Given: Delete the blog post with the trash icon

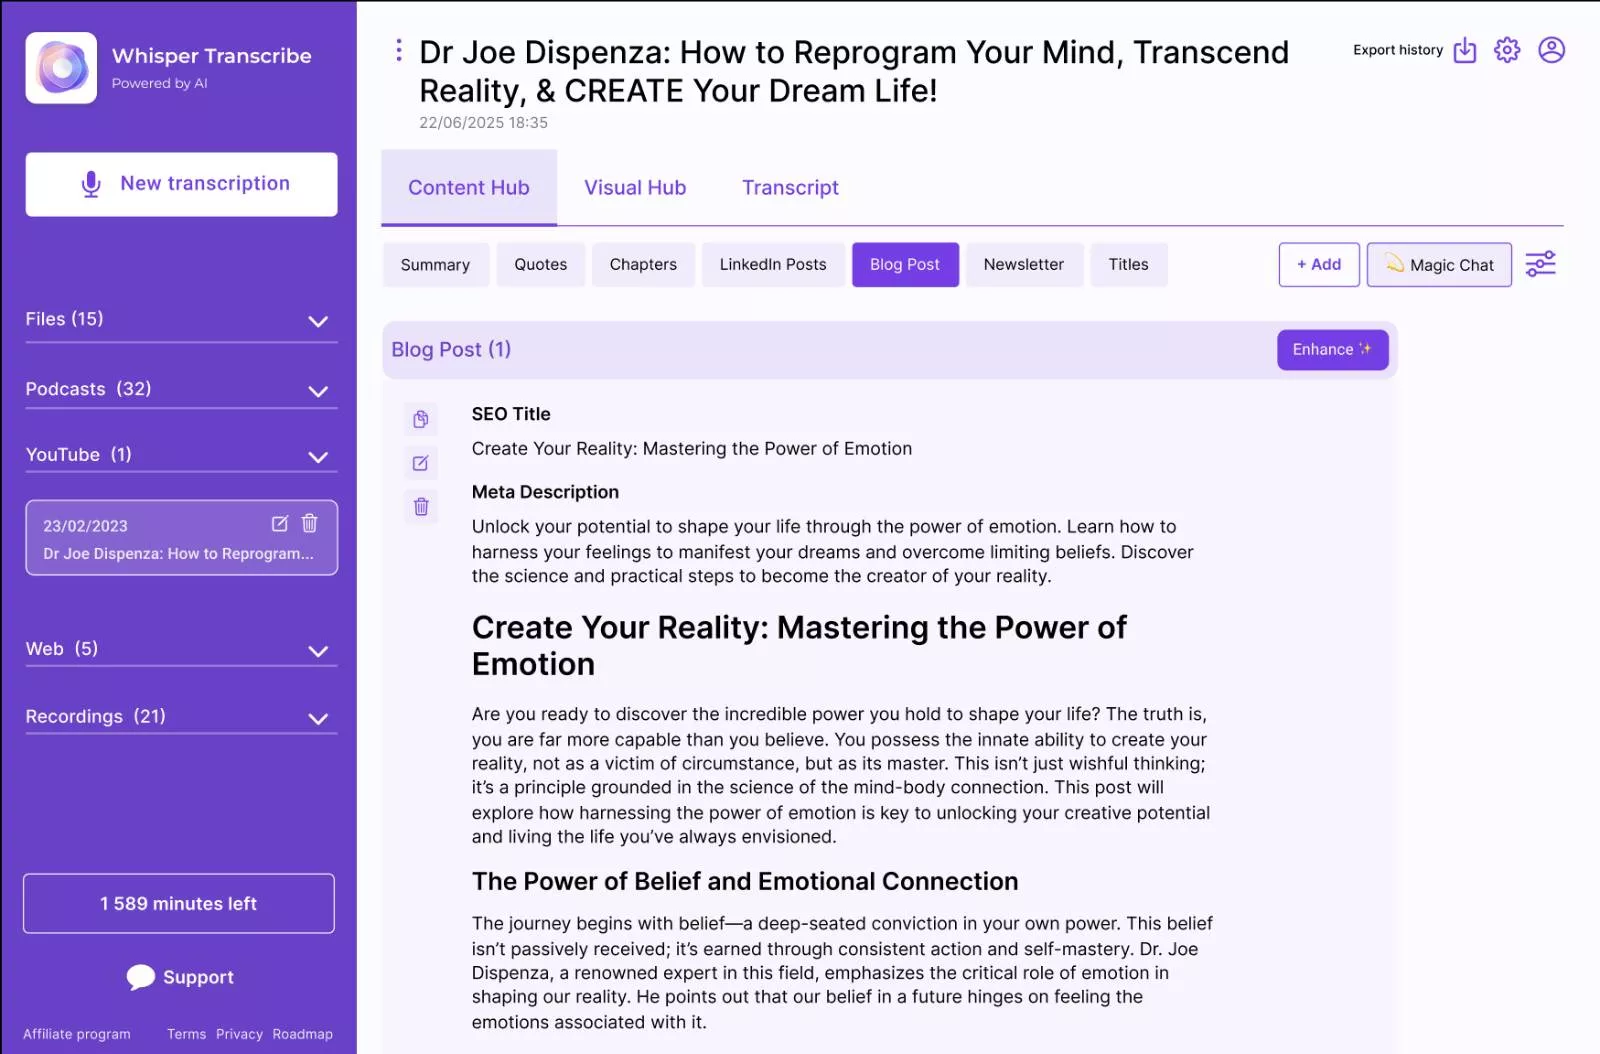Looking at the screenshot, I should [x=421, y=507].
